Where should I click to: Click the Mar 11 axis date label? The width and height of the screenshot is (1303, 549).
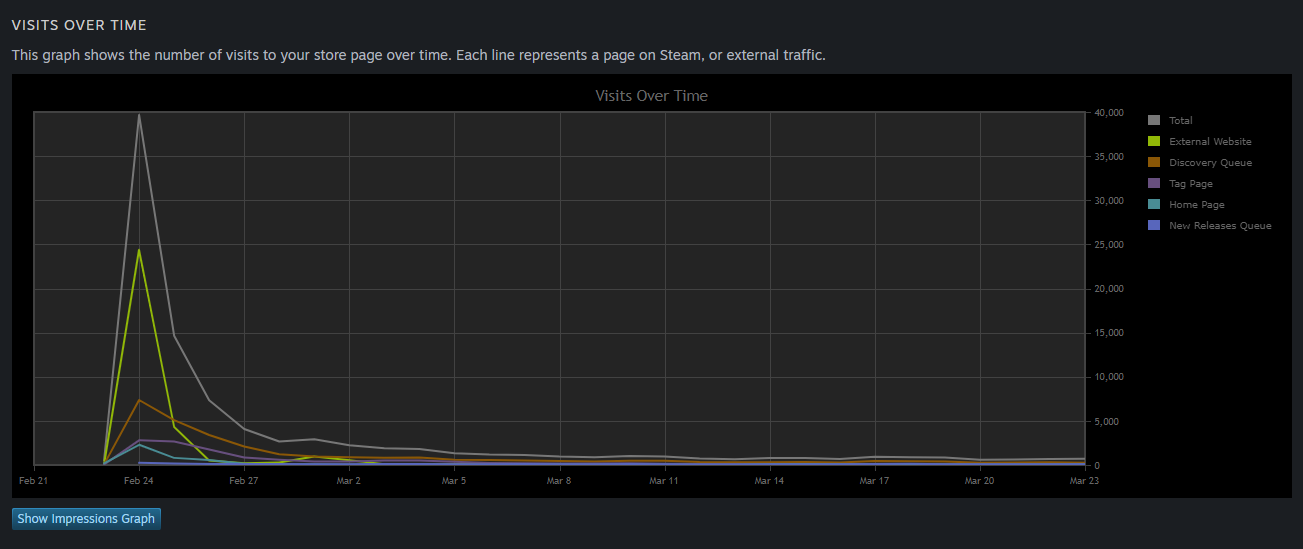pyautogui.click(x=664, y=481)
